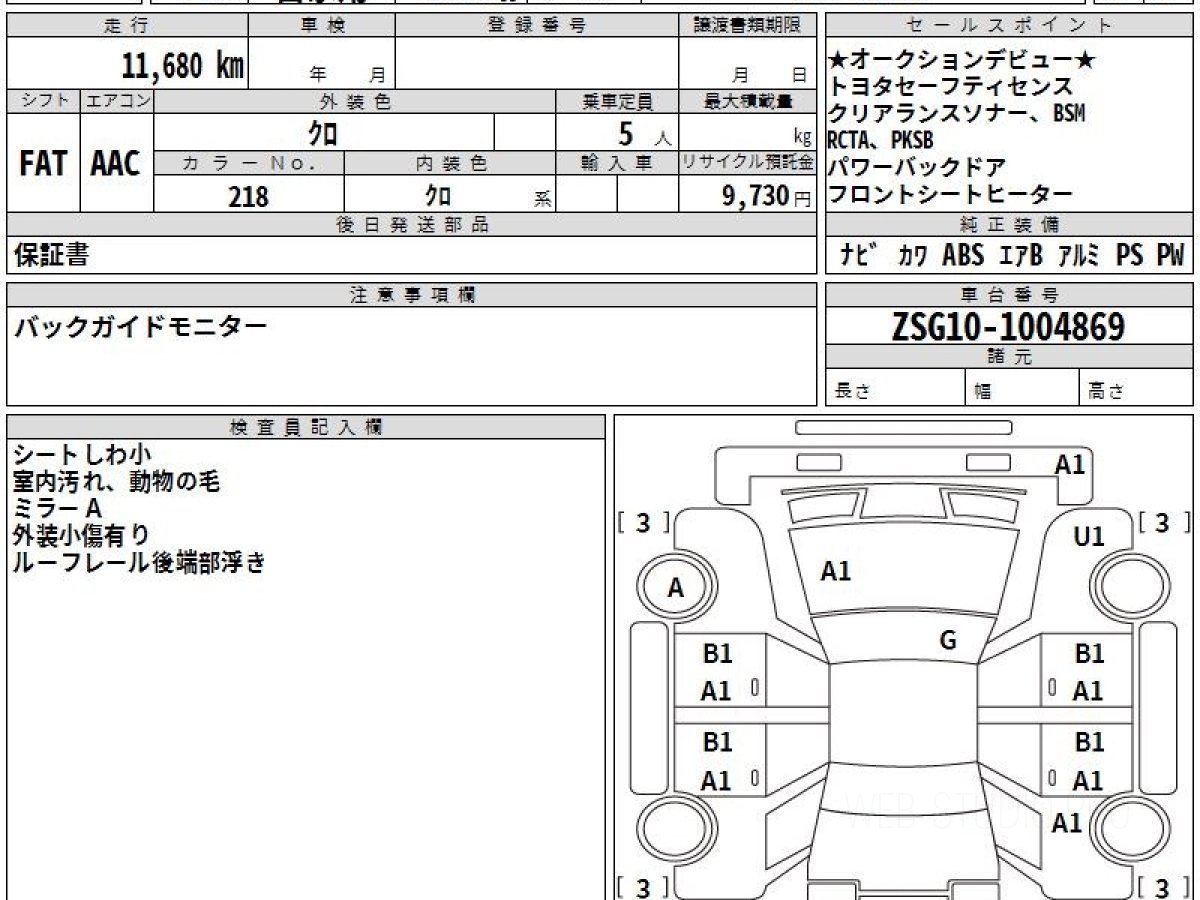Click the 外装小傷有り note

tap(81, 535)
